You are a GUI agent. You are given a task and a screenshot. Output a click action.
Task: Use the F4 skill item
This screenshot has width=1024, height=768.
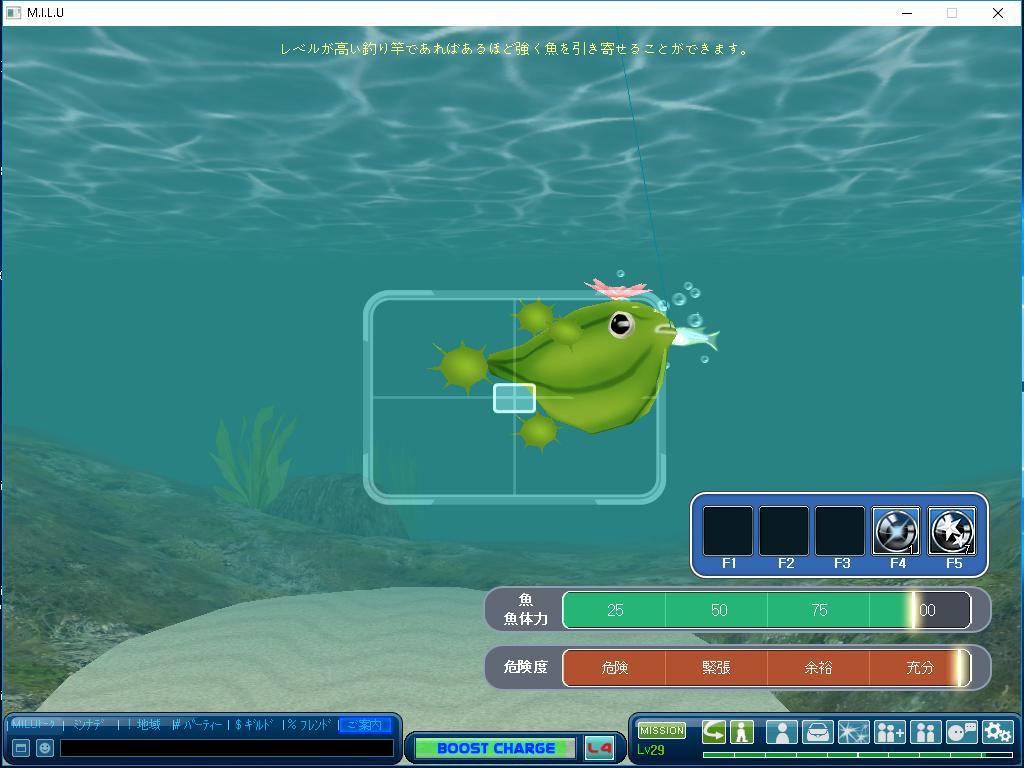pyautogui.click(x=896, y=531)
